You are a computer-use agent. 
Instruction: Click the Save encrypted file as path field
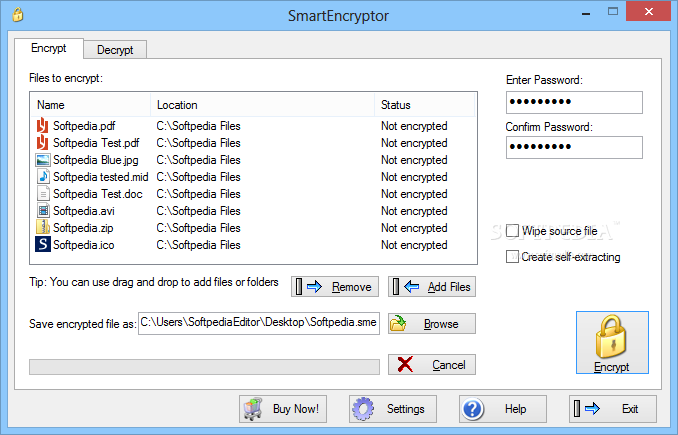point(259,323)
